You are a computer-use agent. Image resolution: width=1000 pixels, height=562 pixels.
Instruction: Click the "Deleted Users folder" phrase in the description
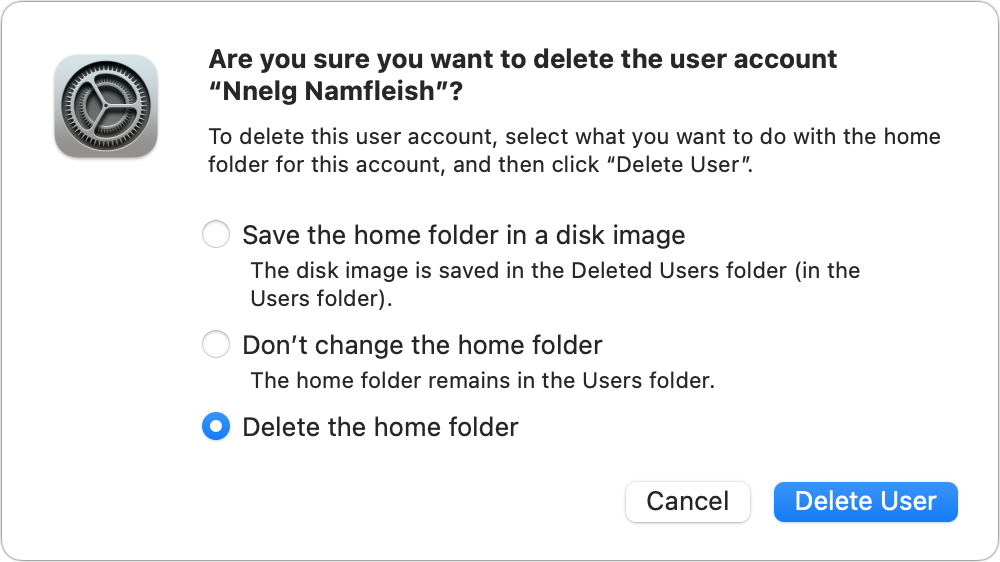coord(679,270)
